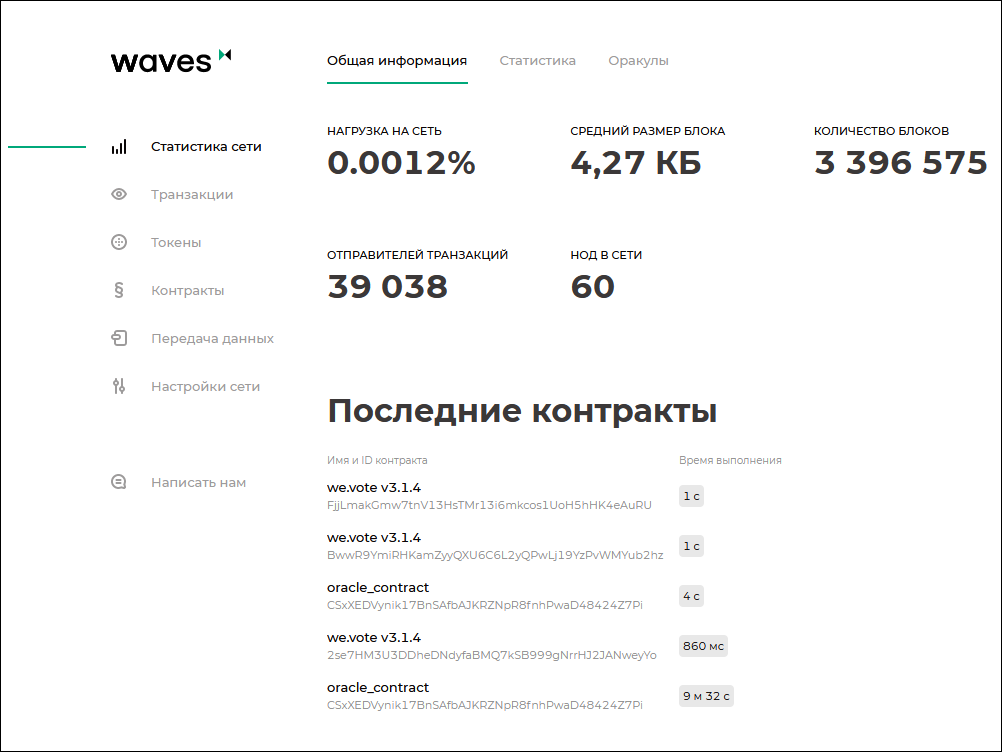
Task: Select the bar chart icon for Статистика сети
Action: (119, 146)
